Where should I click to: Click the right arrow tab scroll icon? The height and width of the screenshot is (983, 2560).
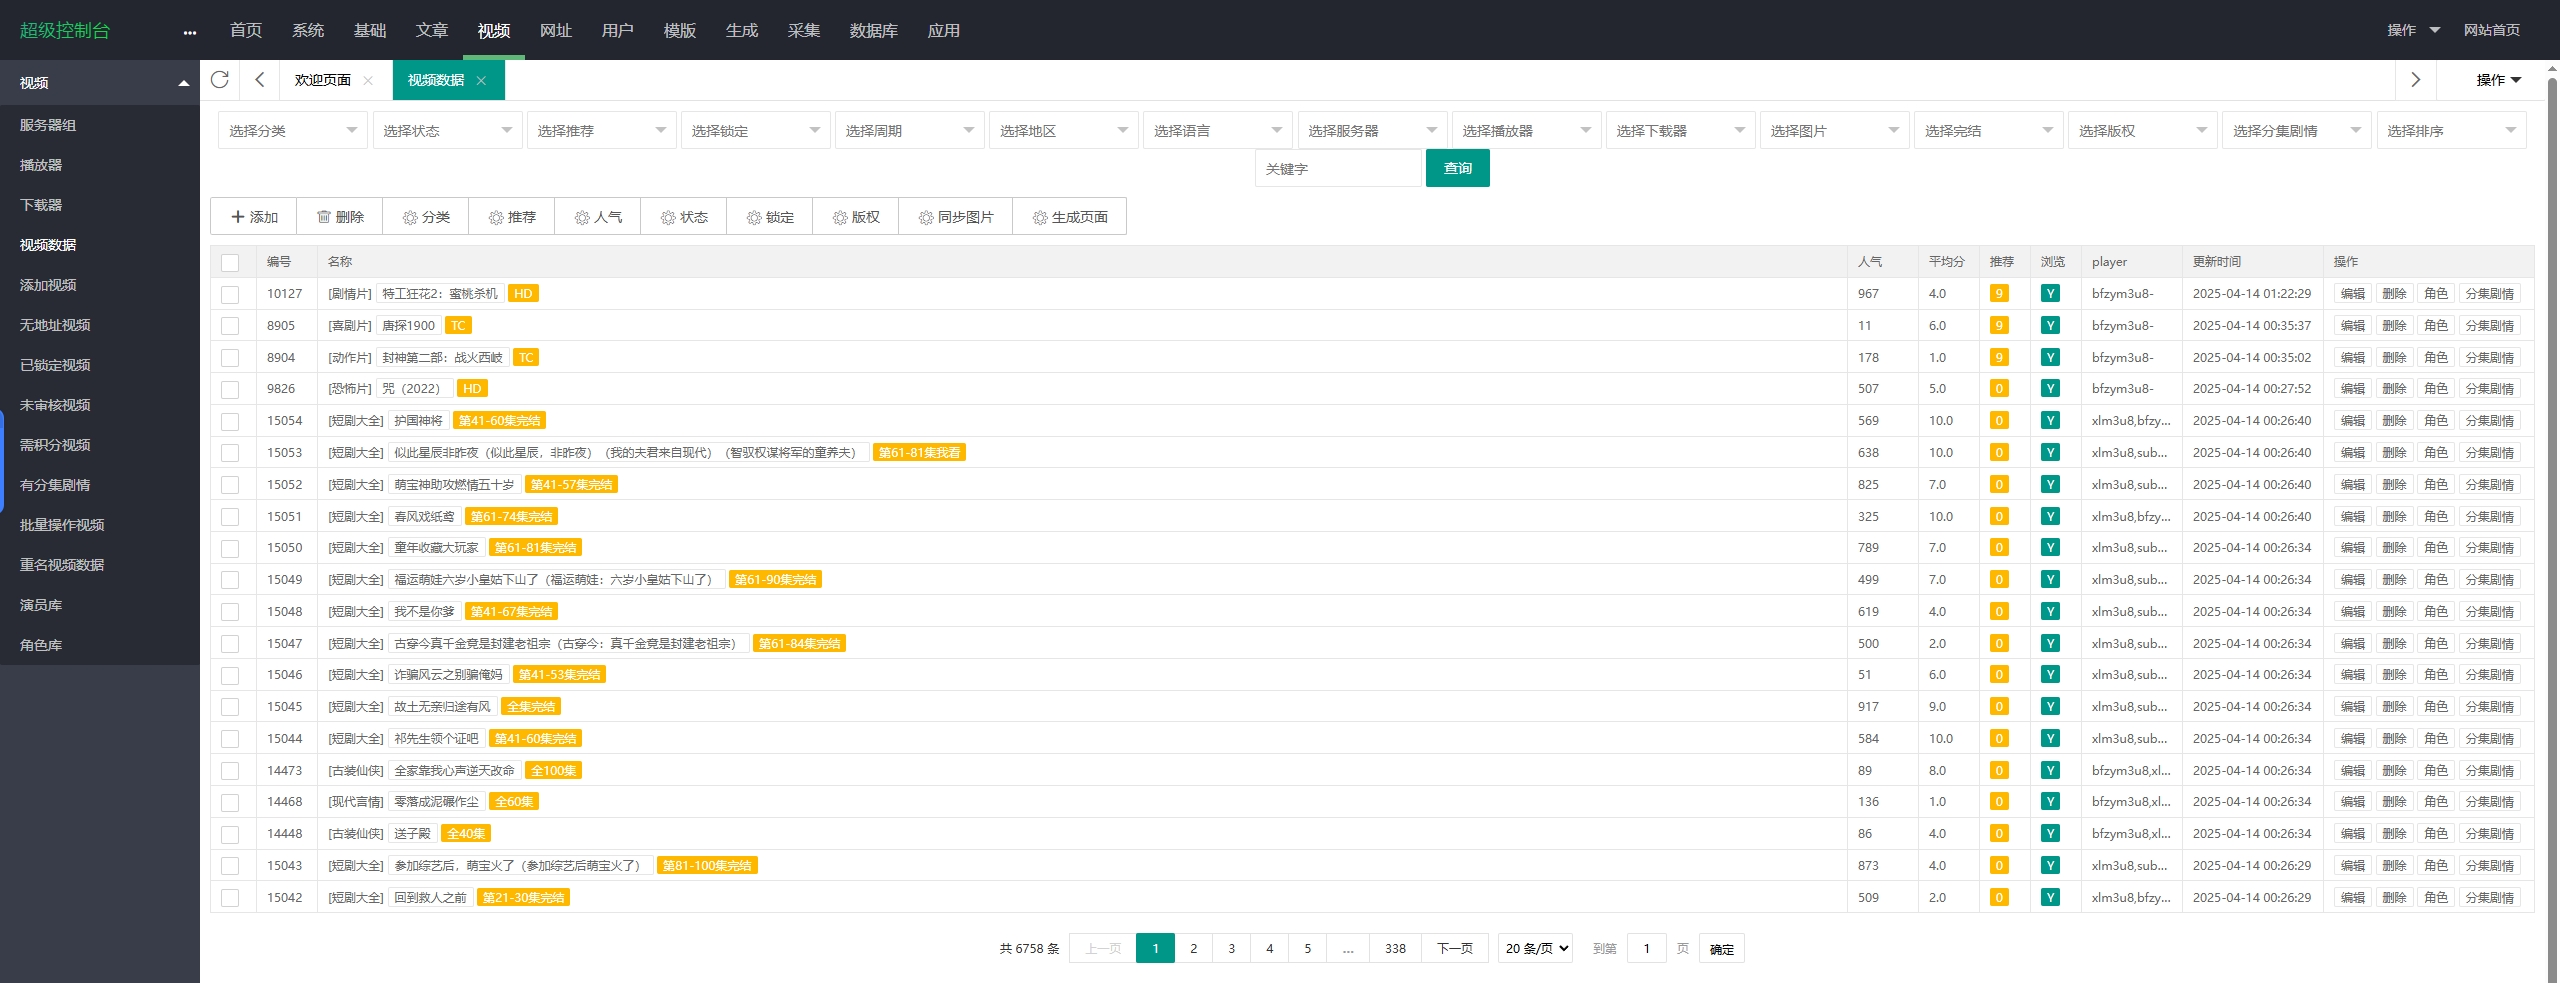pyautogui.click(x=2415, y=80)
